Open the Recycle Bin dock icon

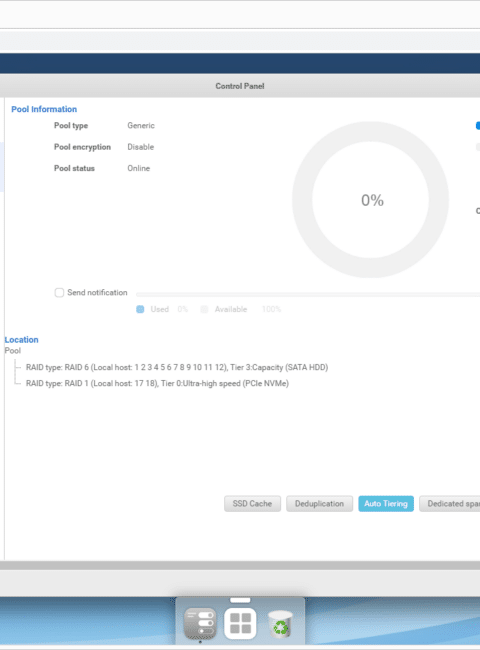281,623
